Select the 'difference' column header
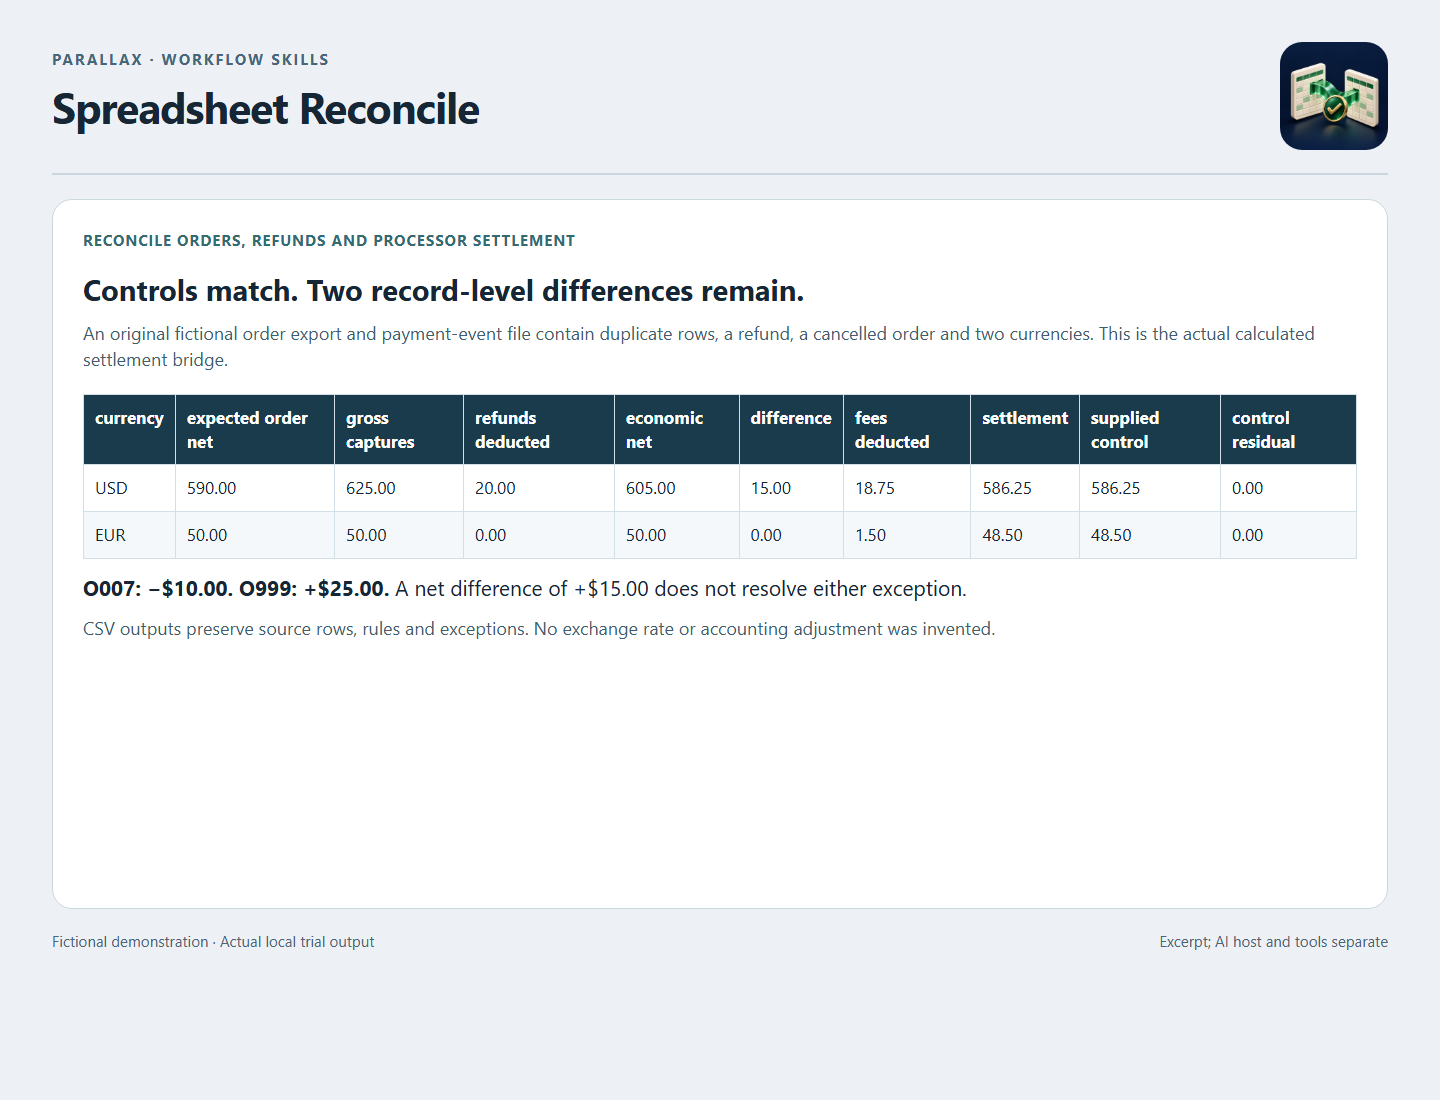 791,430
